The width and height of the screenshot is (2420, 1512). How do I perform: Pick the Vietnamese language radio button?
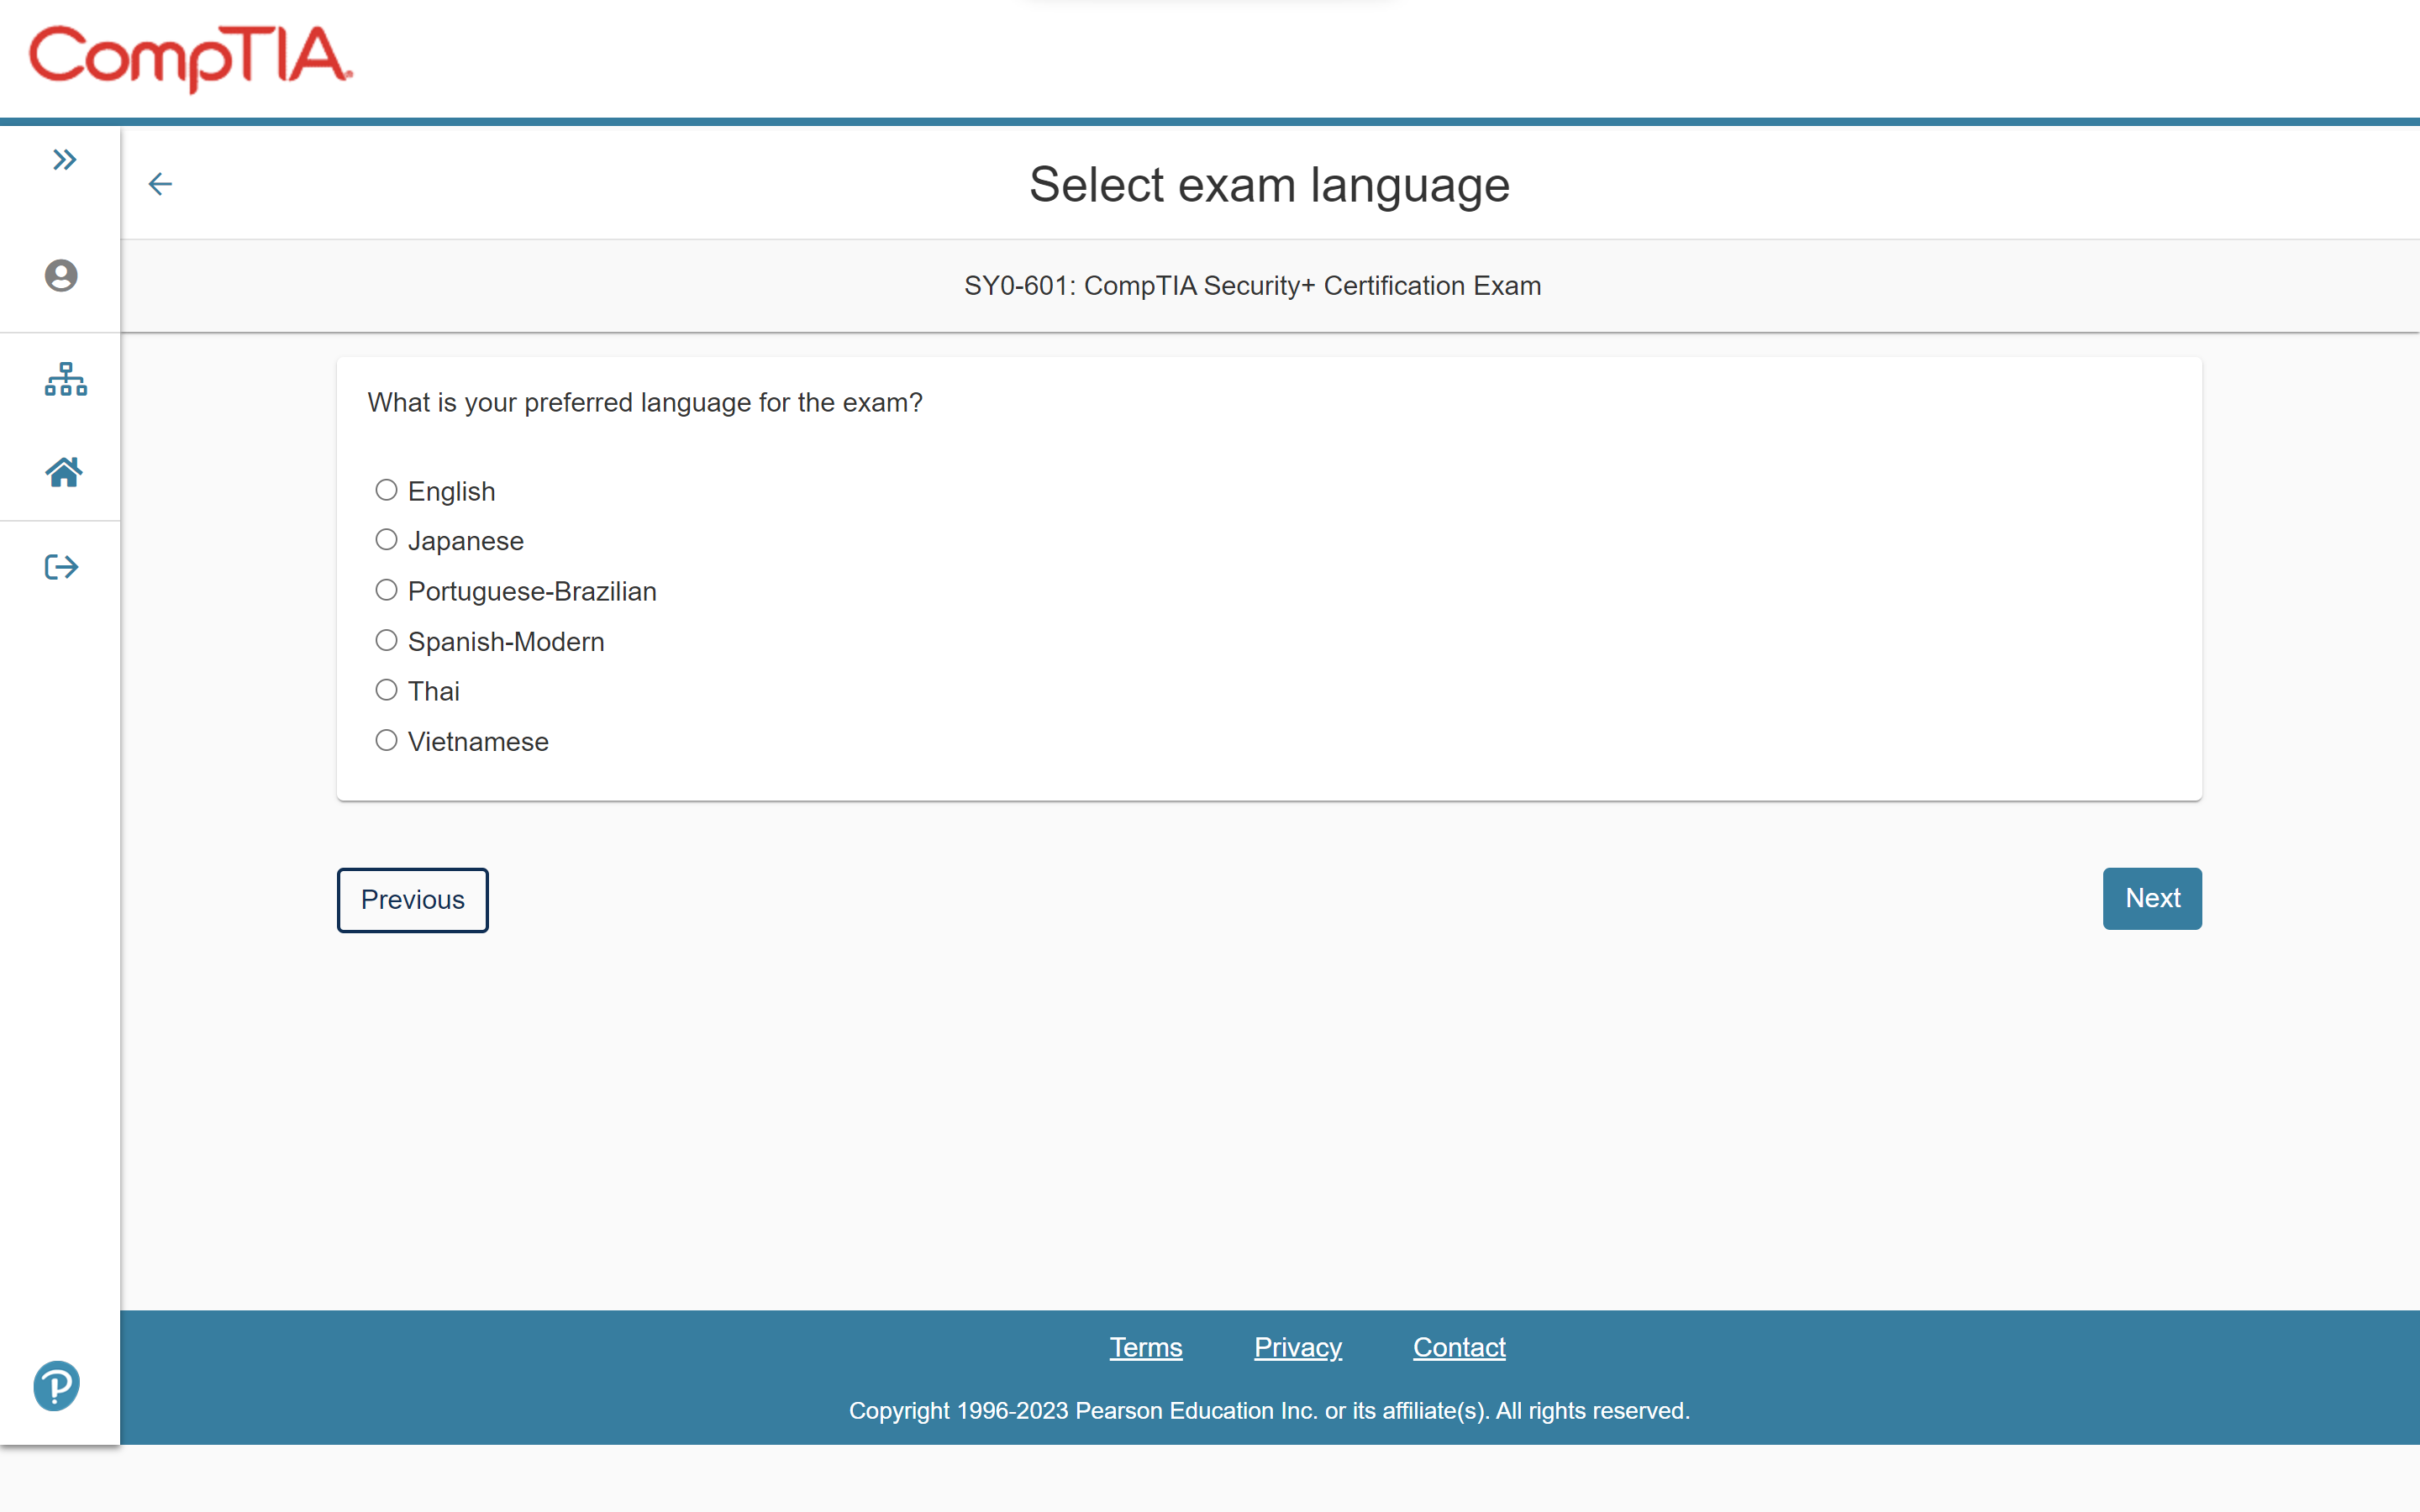[386, 740]
